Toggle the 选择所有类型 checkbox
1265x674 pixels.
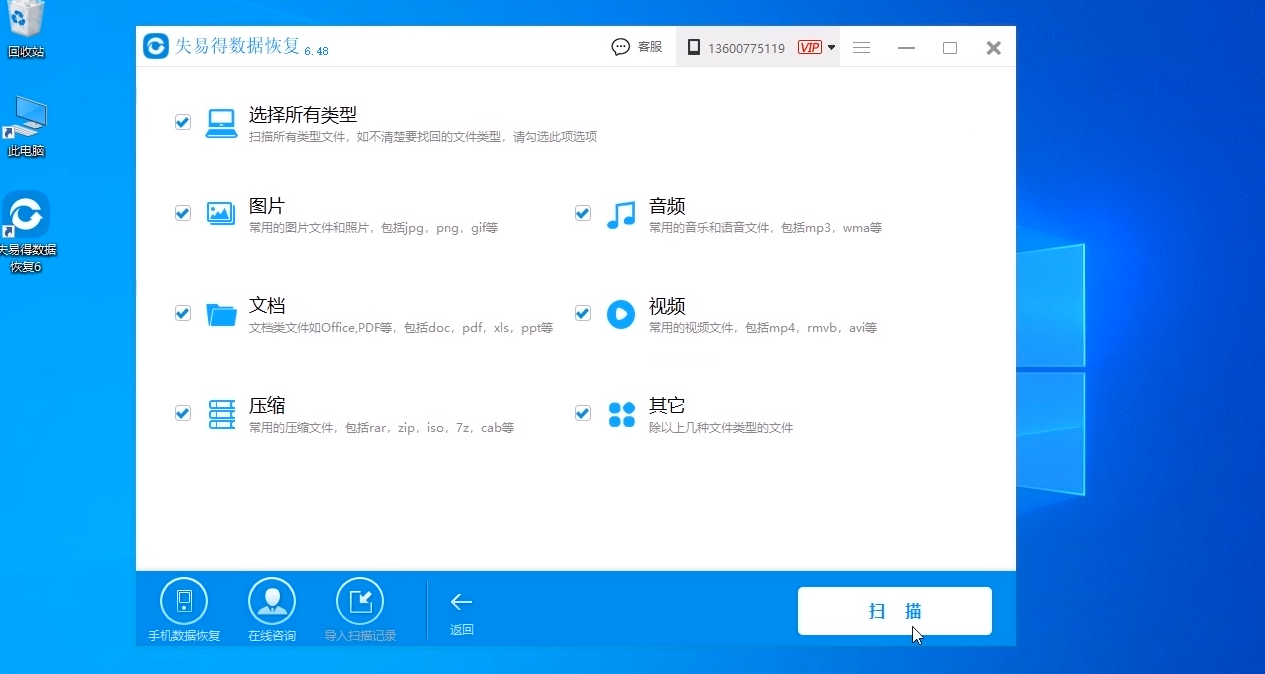click(183, 122)
